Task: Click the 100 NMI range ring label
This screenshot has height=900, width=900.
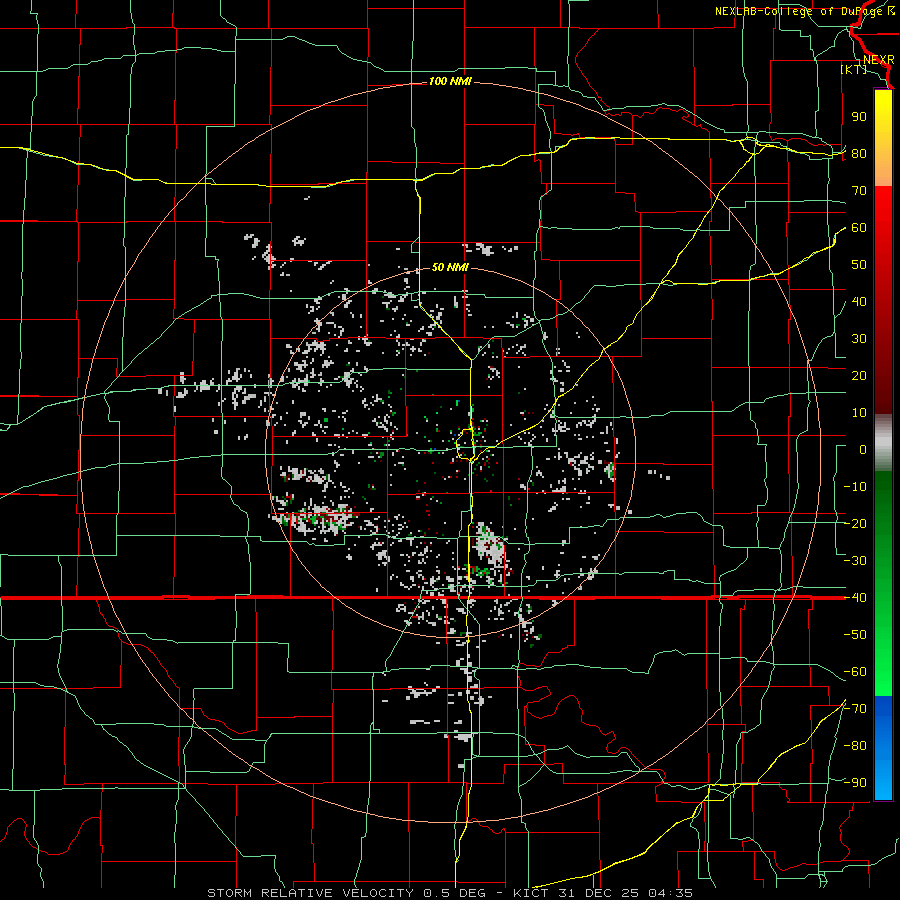Action: 450,82
